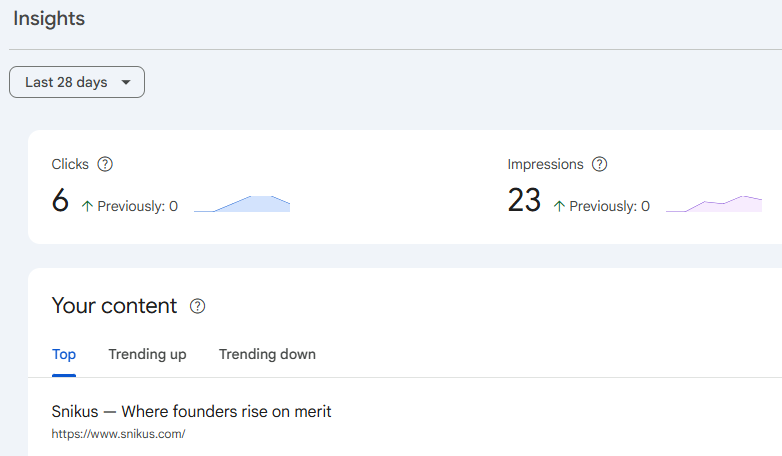This screenshot has height=456, width=782.
Task: Click the Clicks count of 6
Action: click(x=60, y=200)
